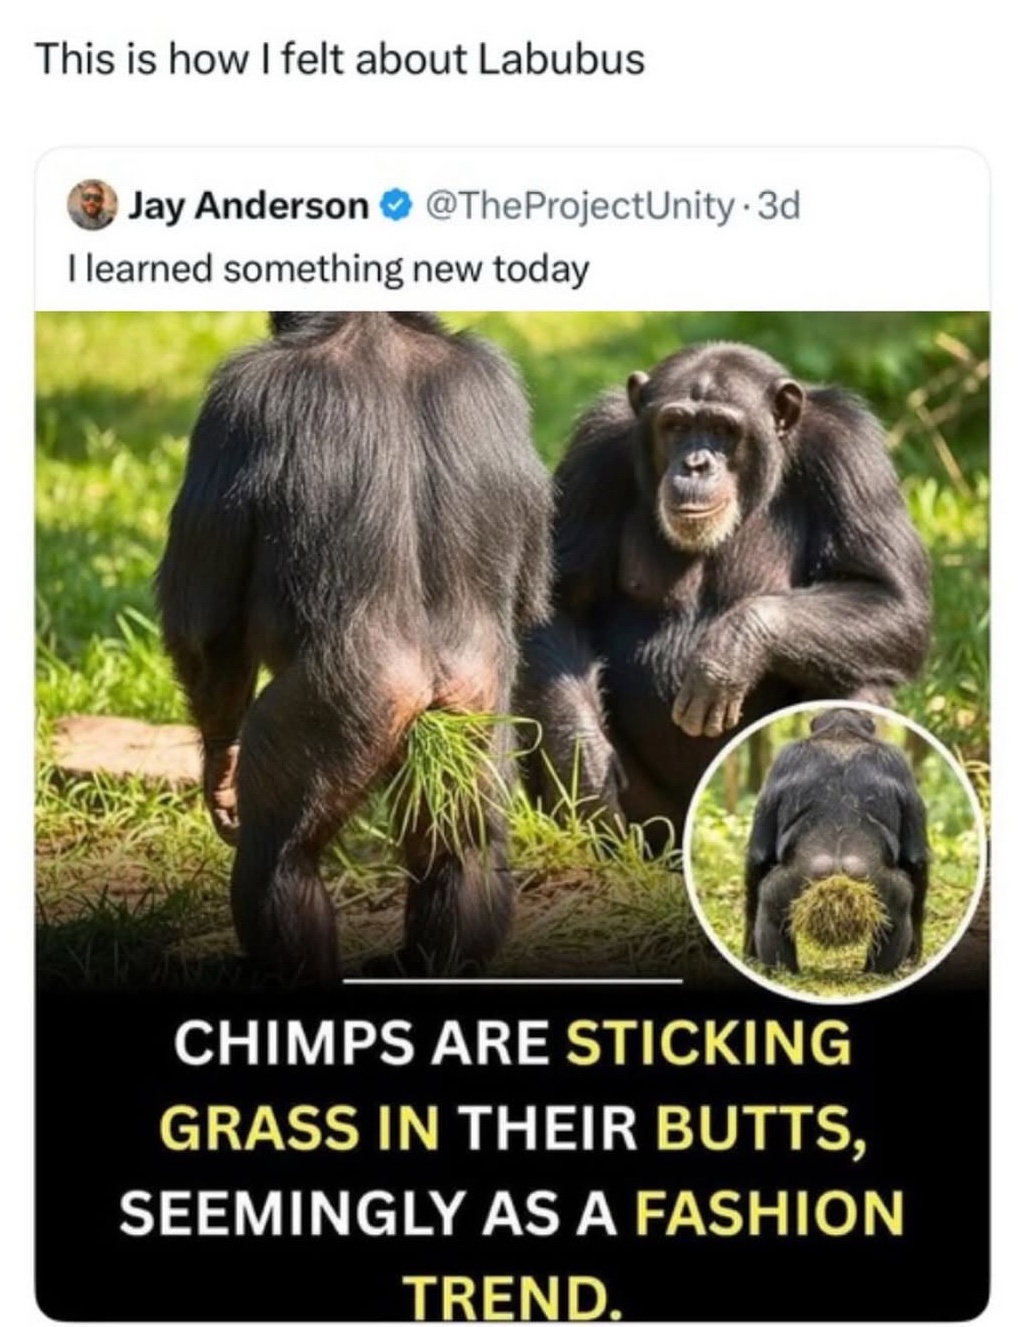Click the 'This is how I felt about Labubus' caption

click(x=340, y=61)
